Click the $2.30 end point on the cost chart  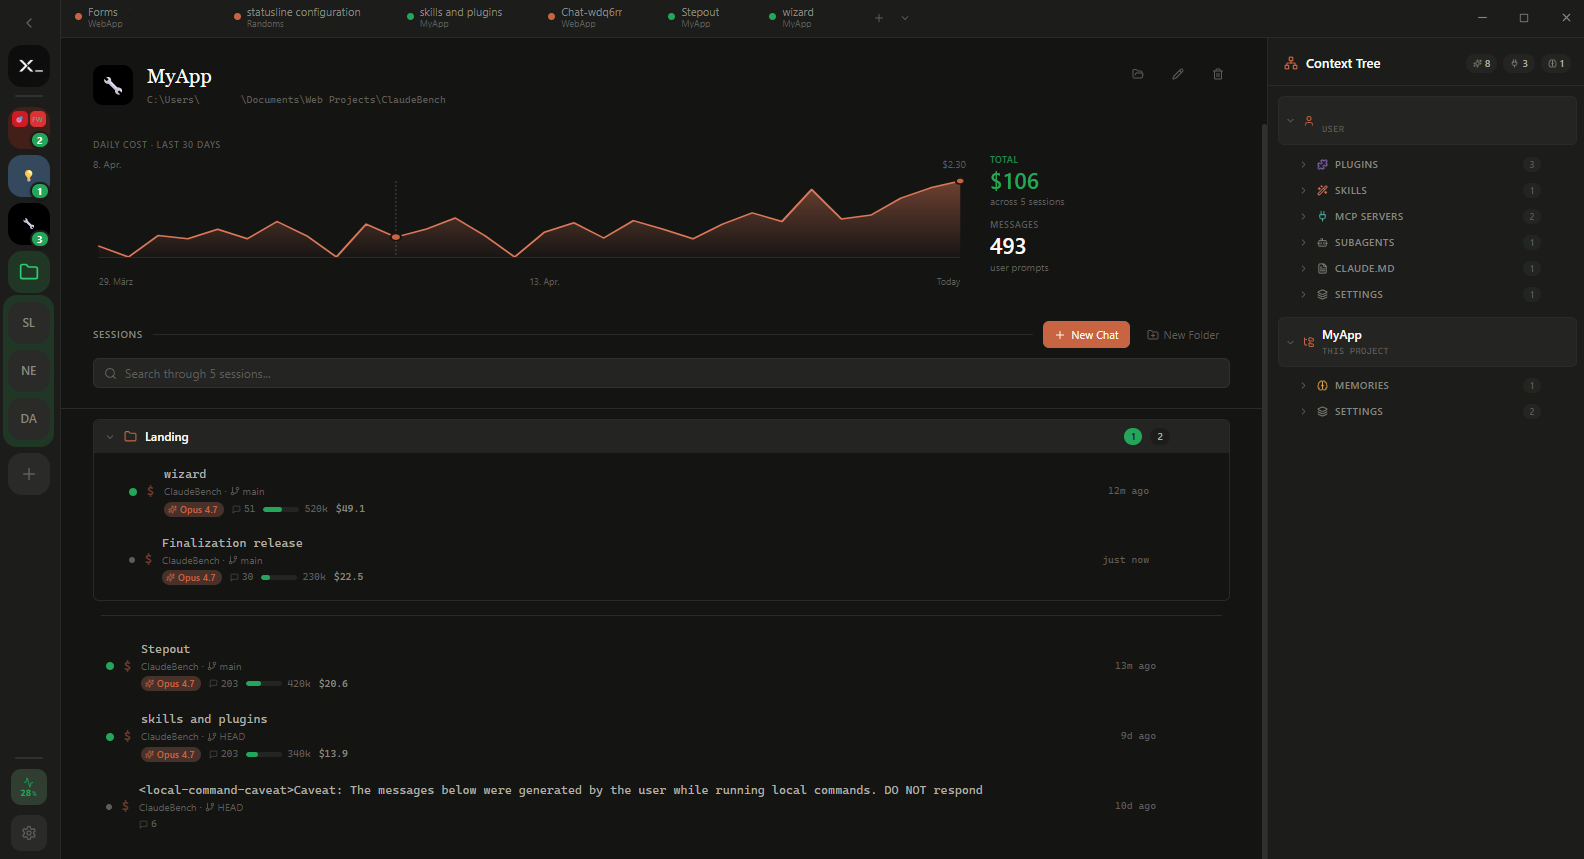[960, 181]
